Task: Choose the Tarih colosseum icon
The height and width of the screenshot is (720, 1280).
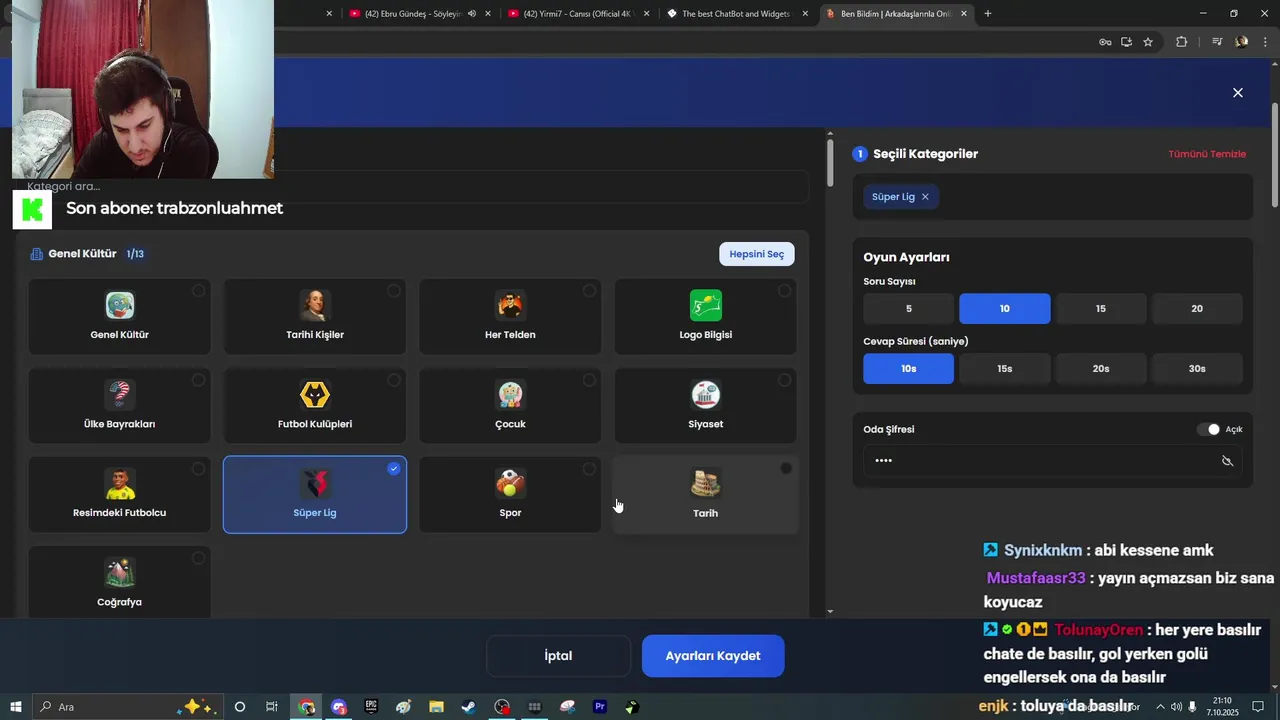Action: [706, 483]
